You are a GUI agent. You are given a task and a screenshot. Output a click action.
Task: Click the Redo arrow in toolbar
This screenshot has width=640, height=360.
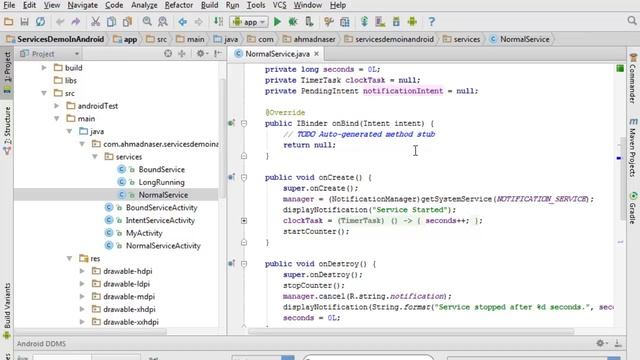(76, 22)
